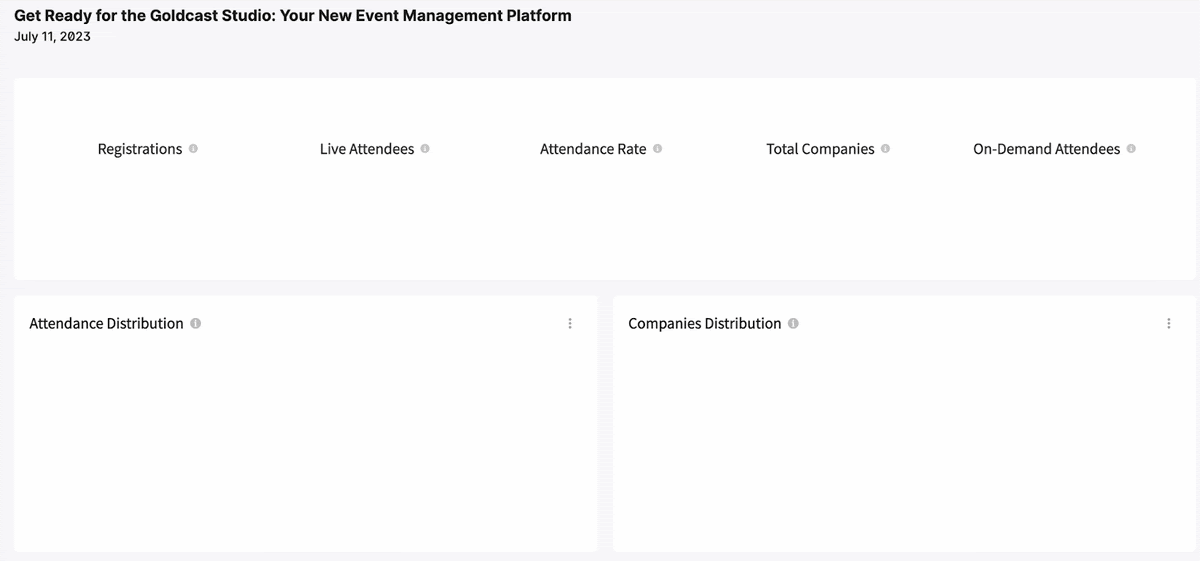
Task: Click the Companies Distribution panel title
Action: pos(705,324)
